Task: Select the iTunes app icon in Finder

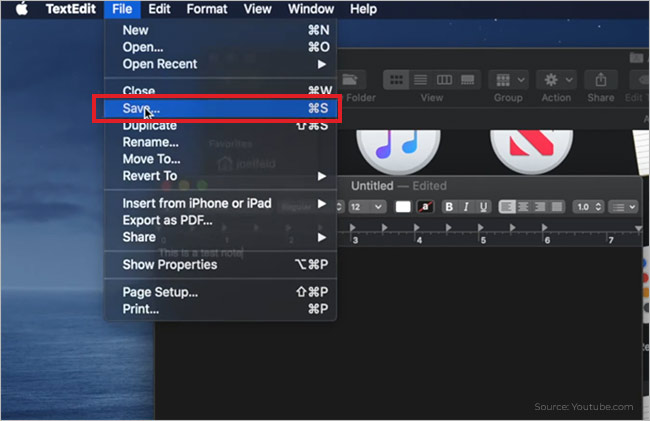Action: (398, 150)
